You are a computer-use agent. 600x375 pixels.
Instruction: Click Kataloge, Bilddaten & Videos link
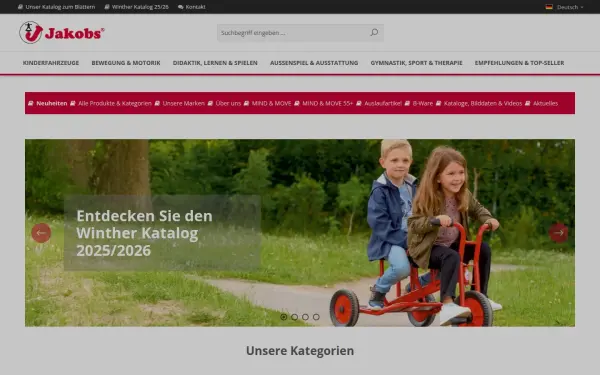coord(483,103)
